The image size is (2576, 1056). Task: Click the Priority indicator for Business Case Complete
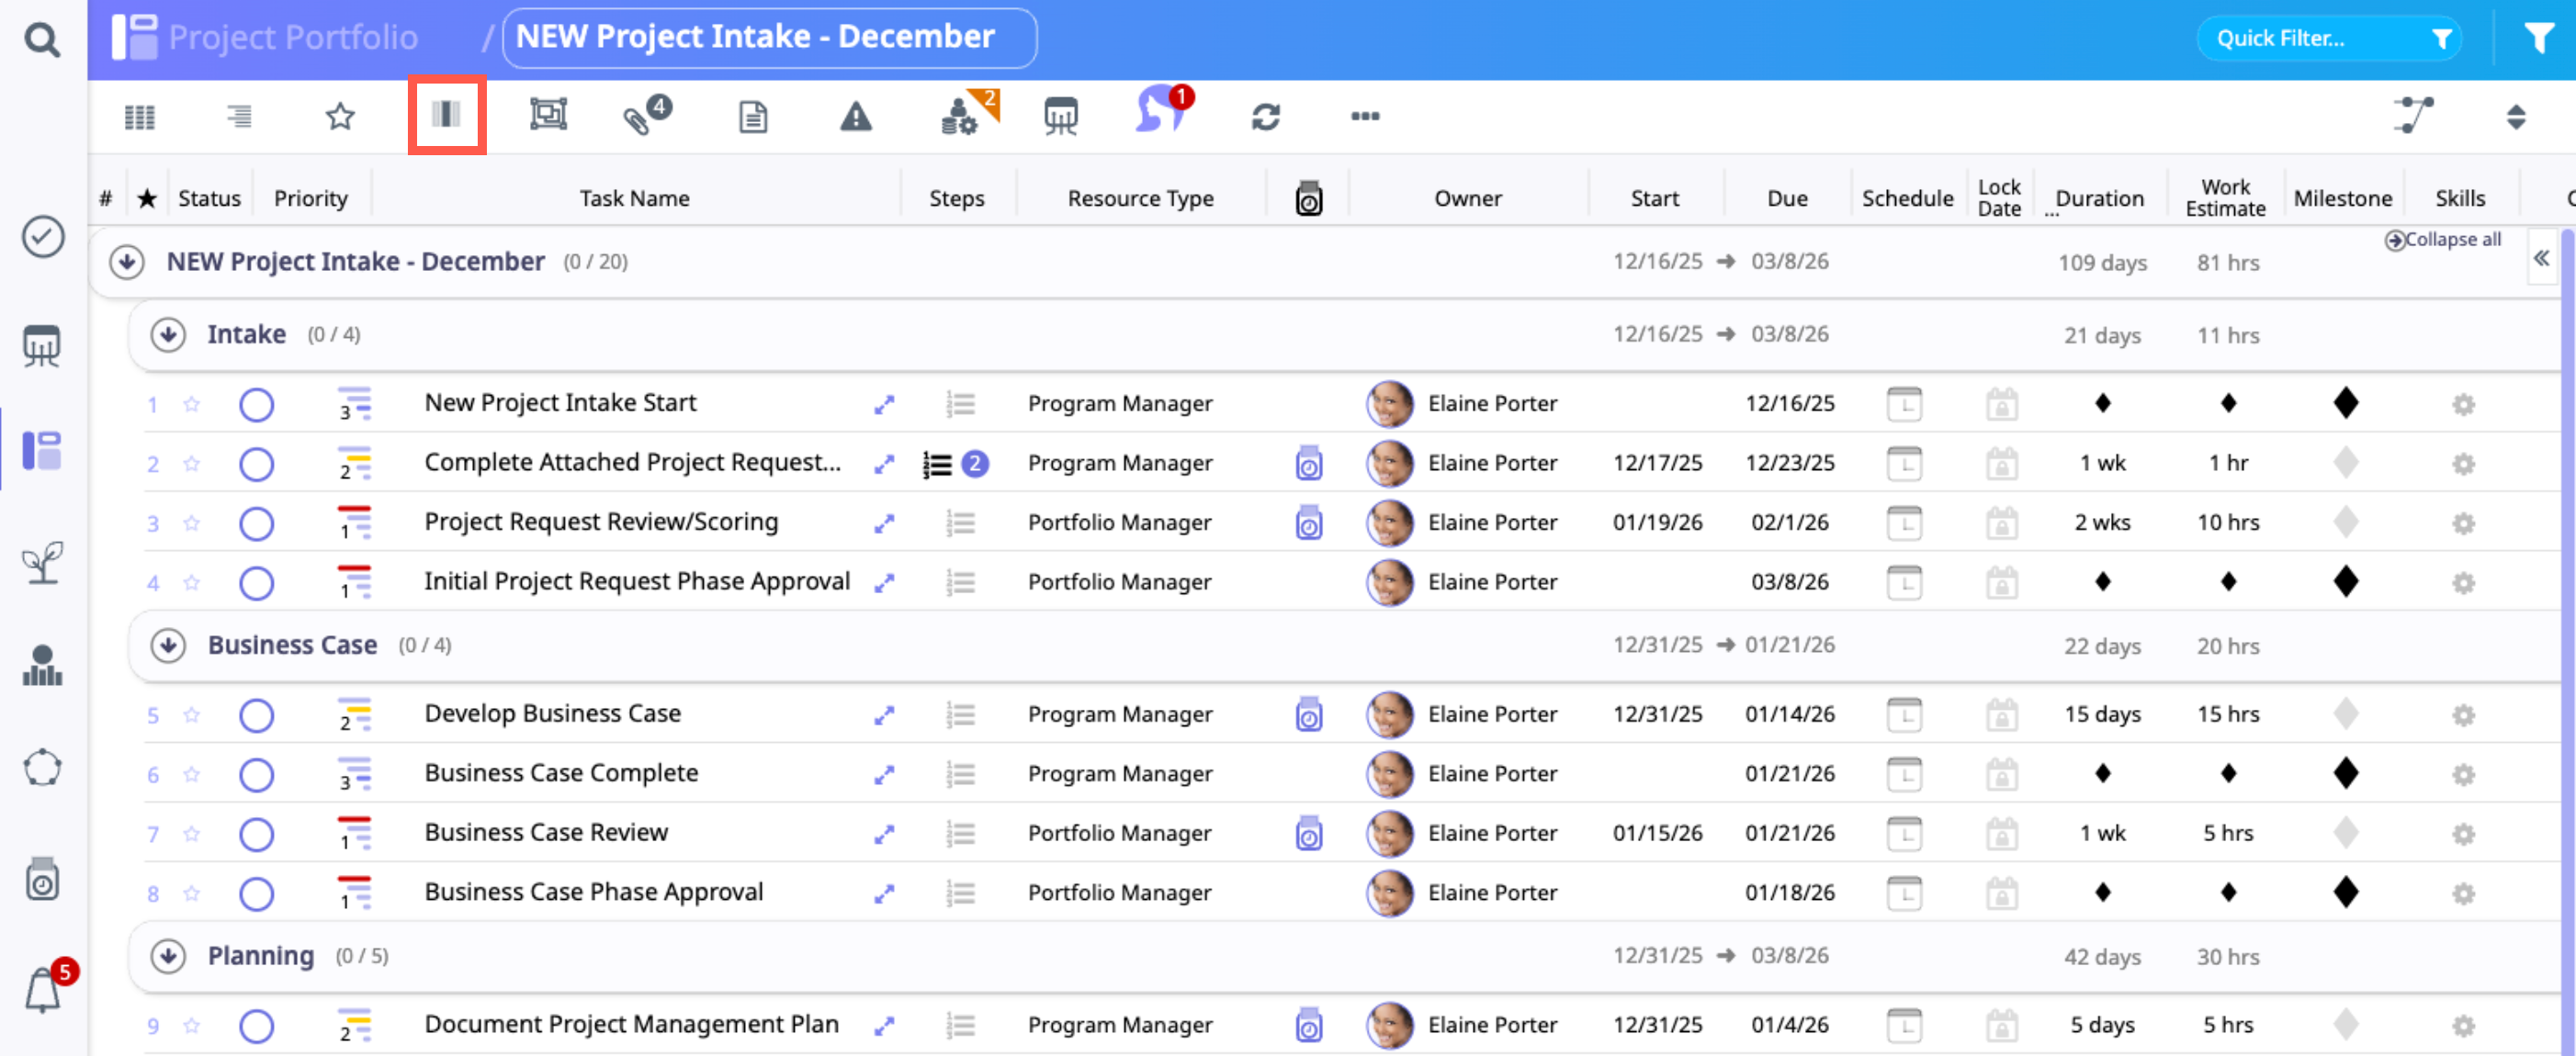pyautogui.click(x=354, y=774)
